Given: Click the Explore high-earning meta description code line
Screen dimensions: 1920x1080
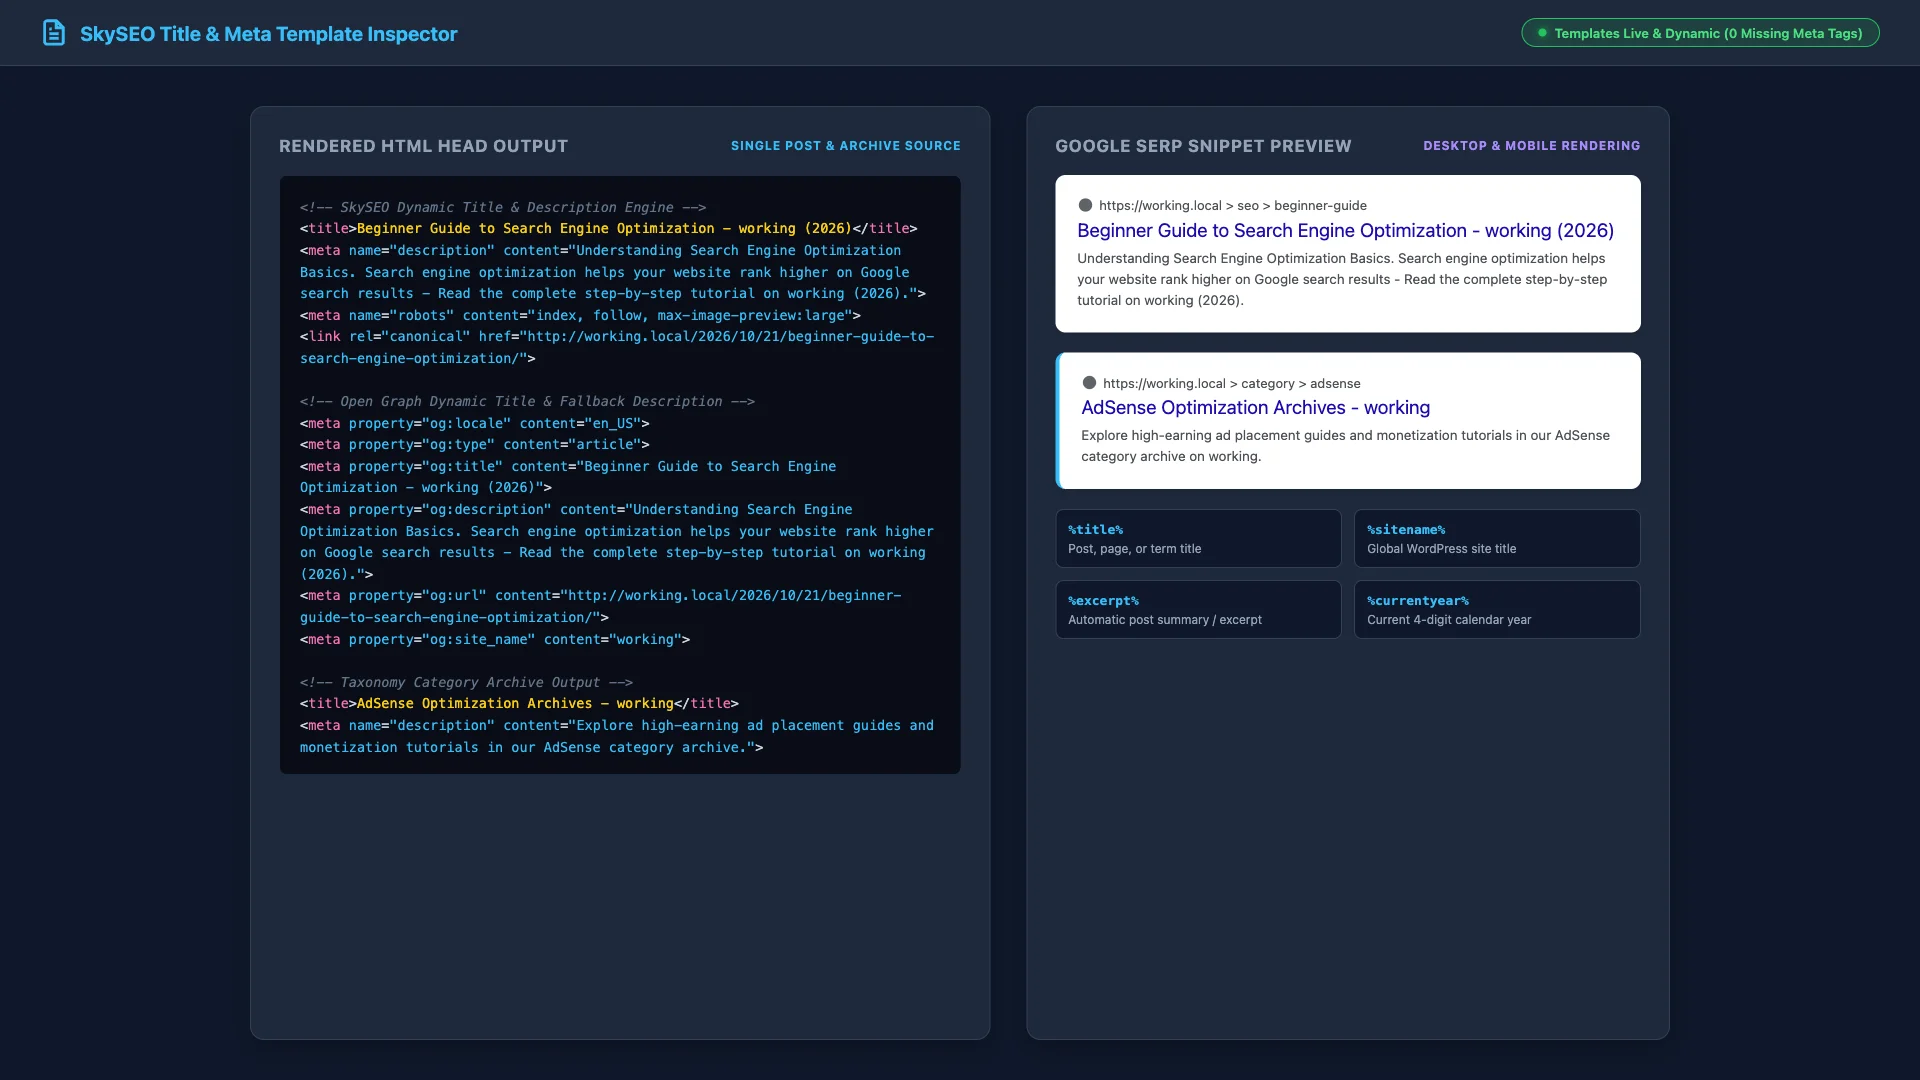Looking at the screenshot, I should pos(617,736).
